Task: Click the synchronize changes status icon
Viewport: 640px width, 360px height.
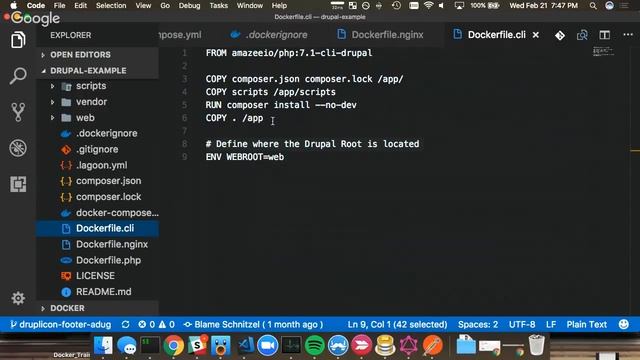Action: tap(125, 324)
